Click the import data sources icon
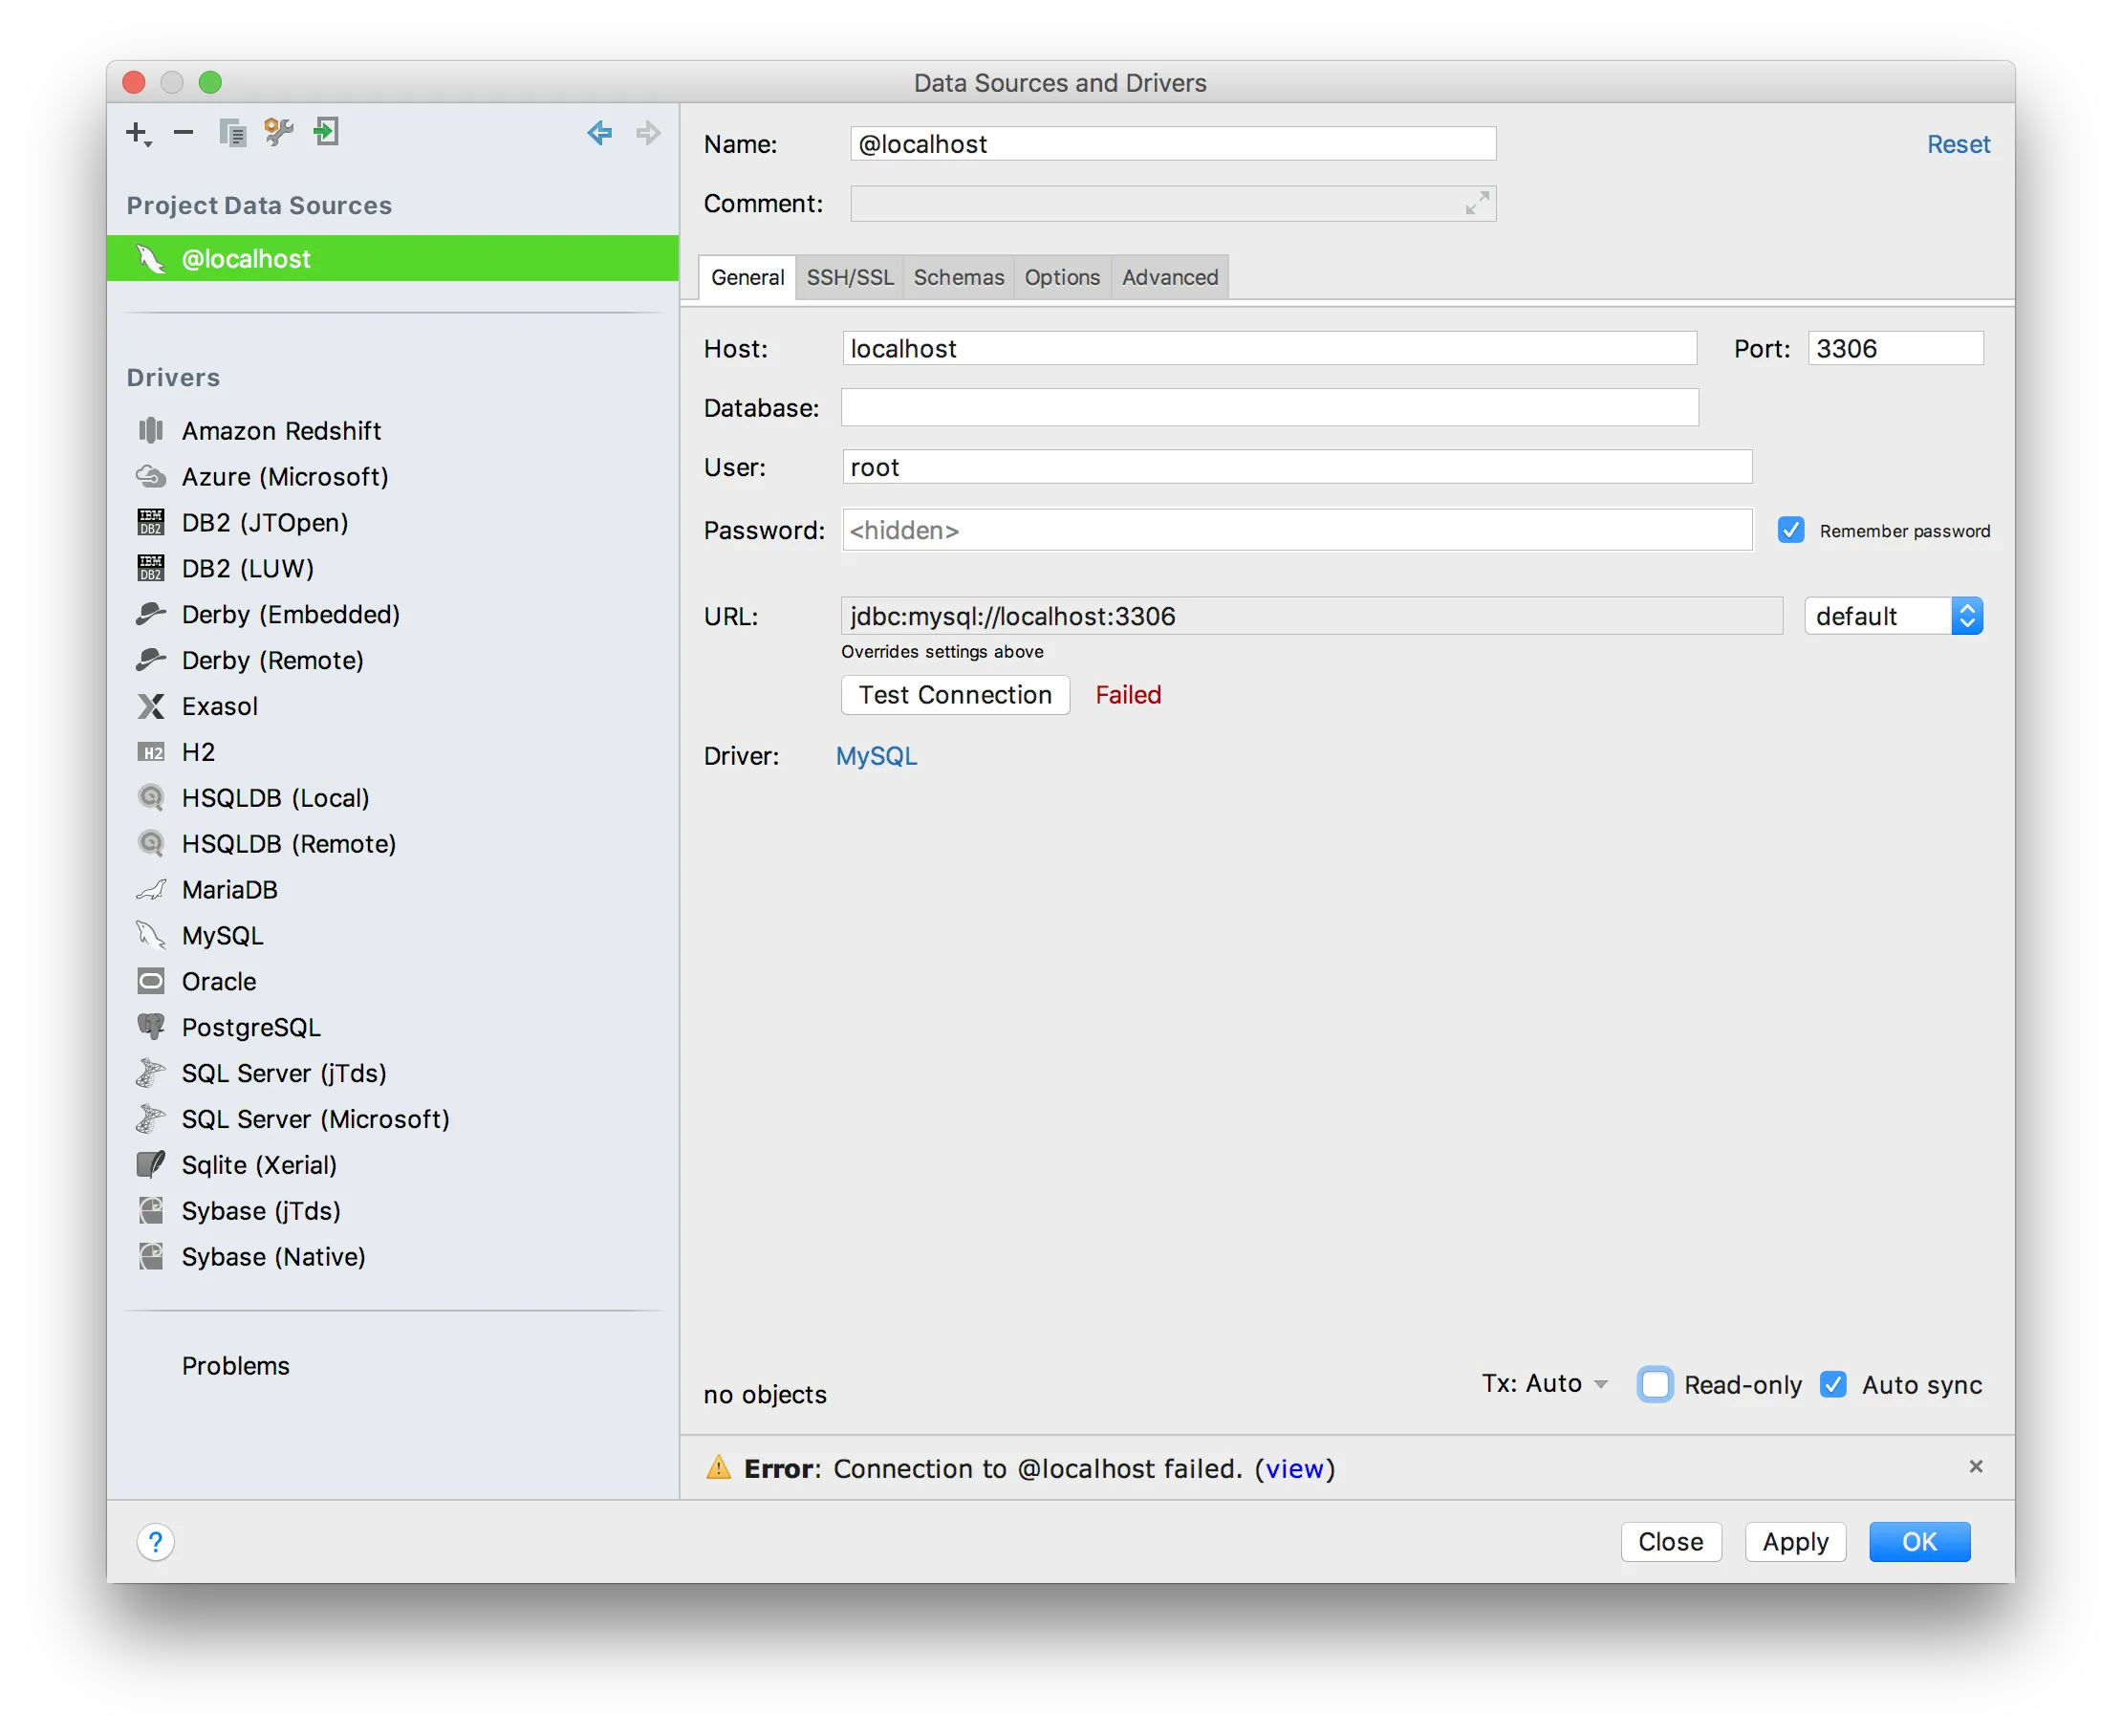The height and width of the screenshot is (1736, 2122). tap(326, 132)
